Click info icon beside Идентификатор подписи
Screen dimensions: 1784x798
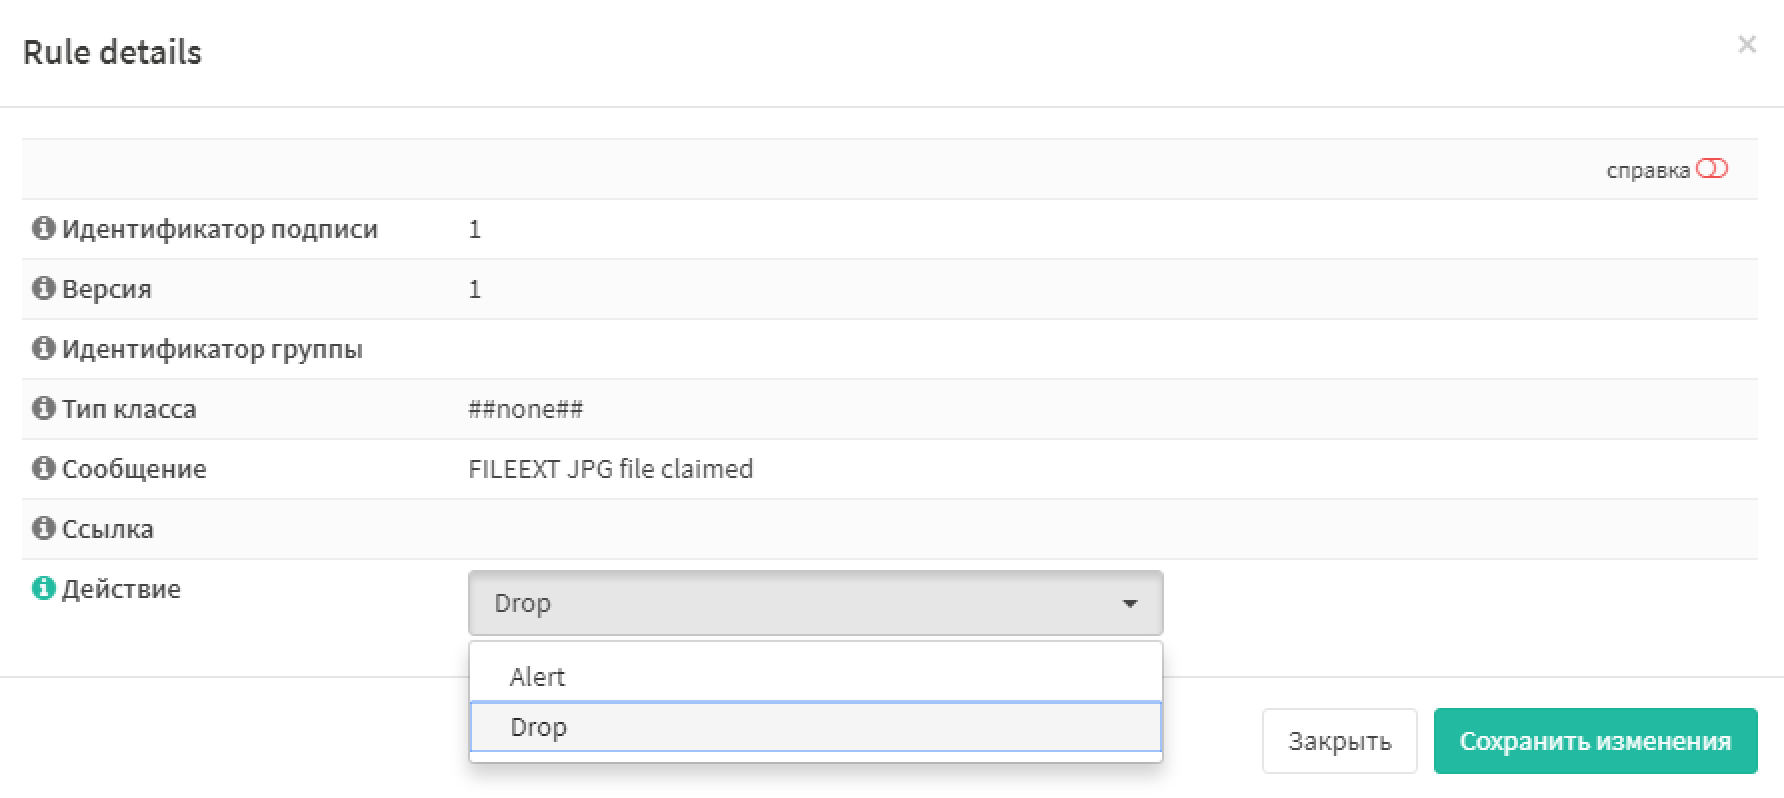43,228
